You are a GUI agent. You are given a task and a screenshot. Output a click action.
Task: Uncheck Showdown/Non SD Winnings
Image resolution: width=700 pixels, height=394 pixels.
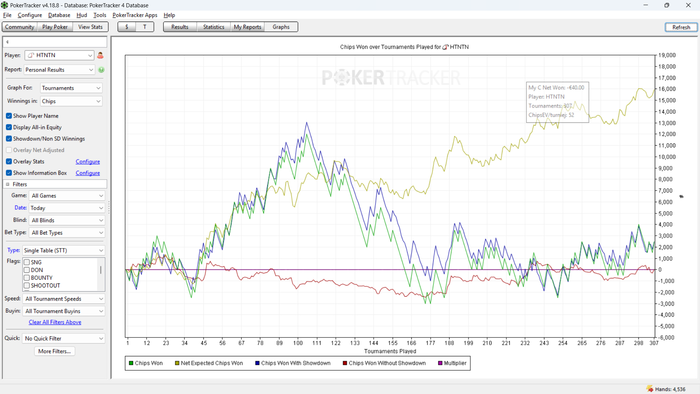pos(9,139)
